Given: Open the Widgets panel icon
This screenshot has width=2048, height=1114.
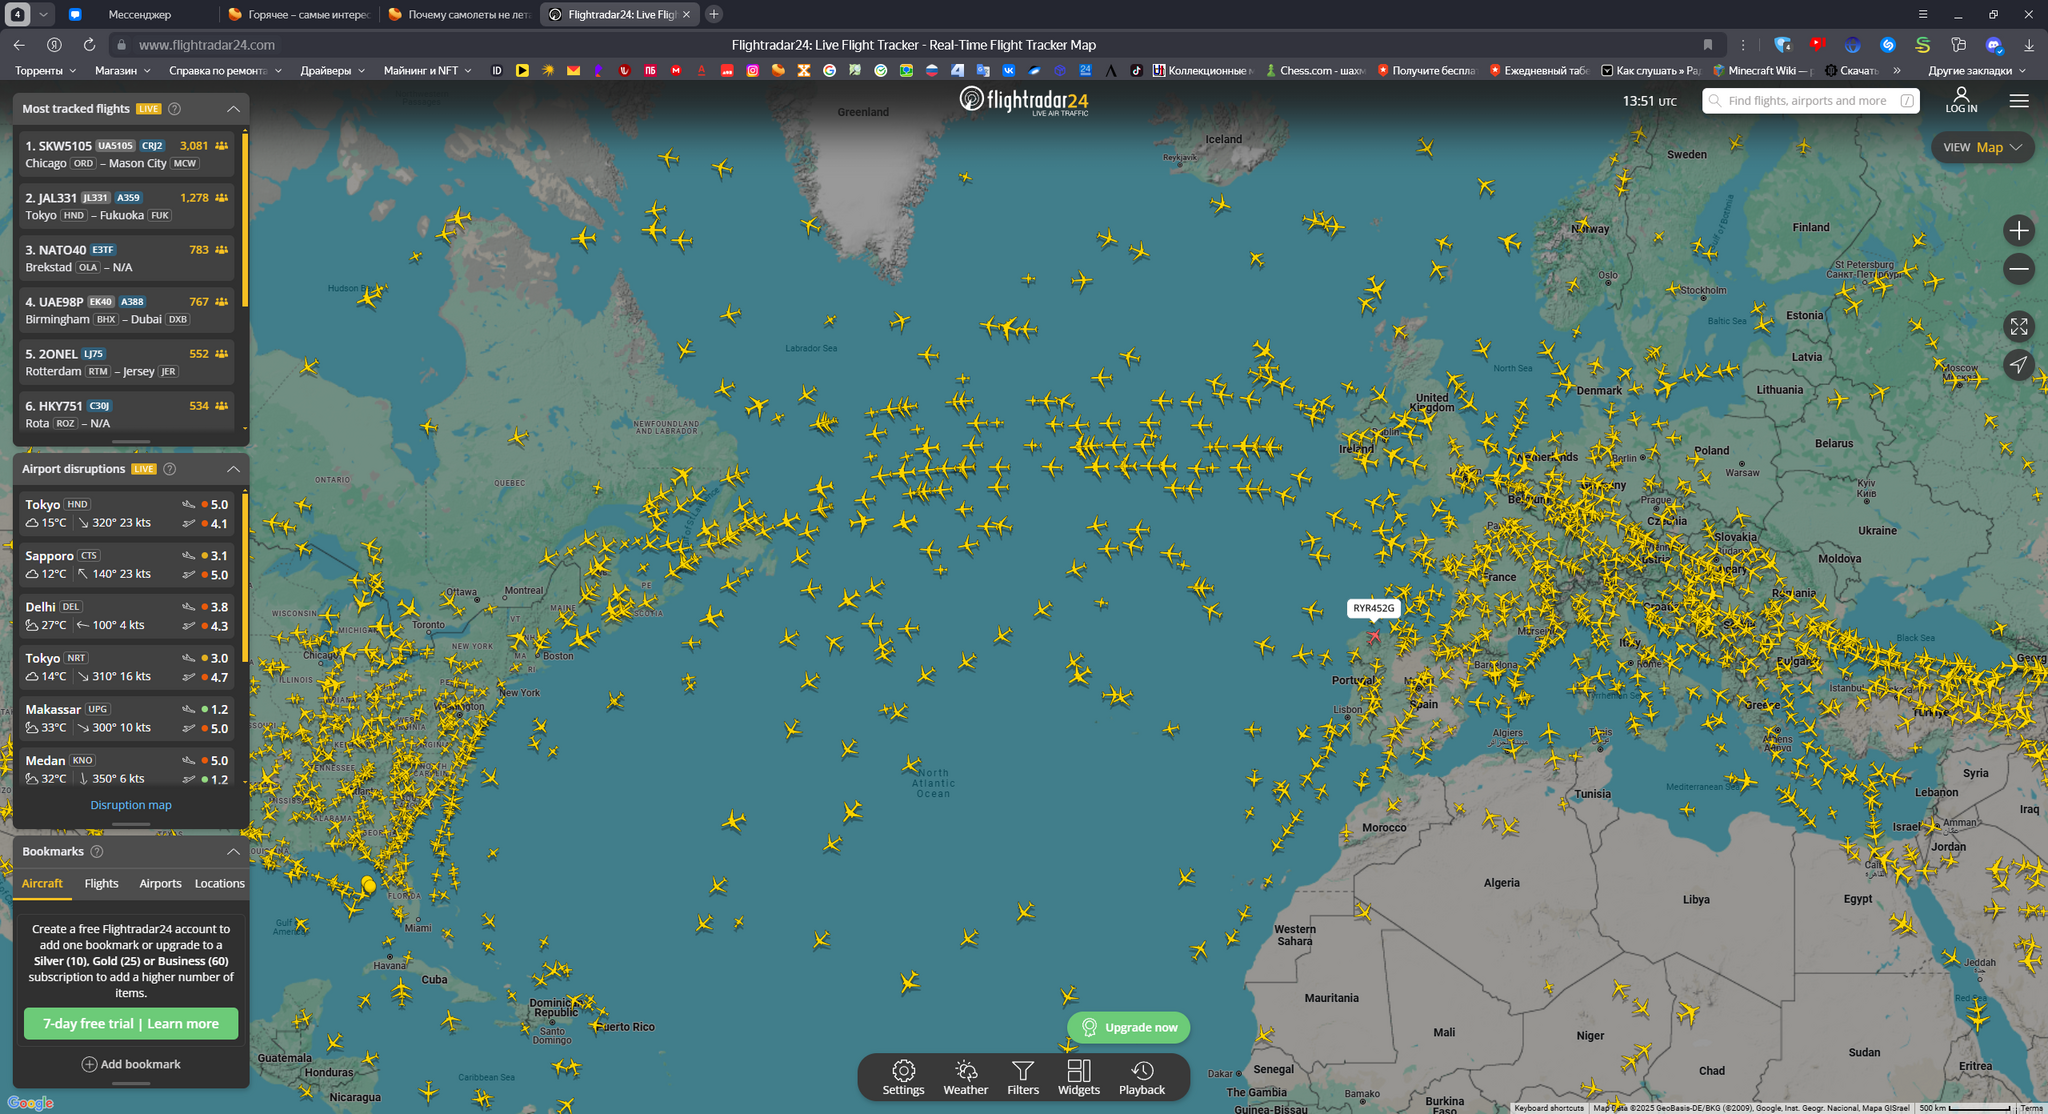Looking at the screenshot, I should coord(1078,1077).
